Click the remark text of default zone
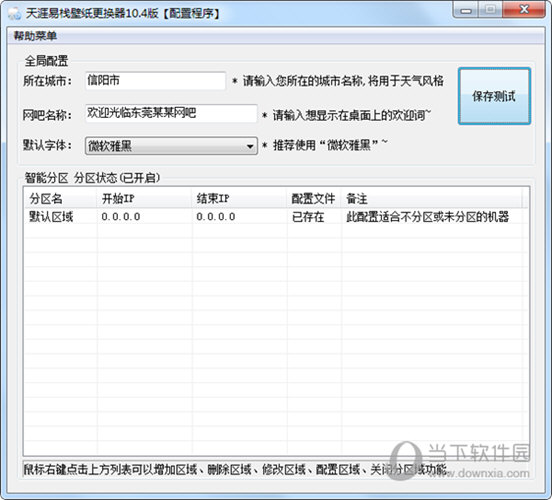The height and width of the screenshot is (500, 552). click(x=427, y=217)
